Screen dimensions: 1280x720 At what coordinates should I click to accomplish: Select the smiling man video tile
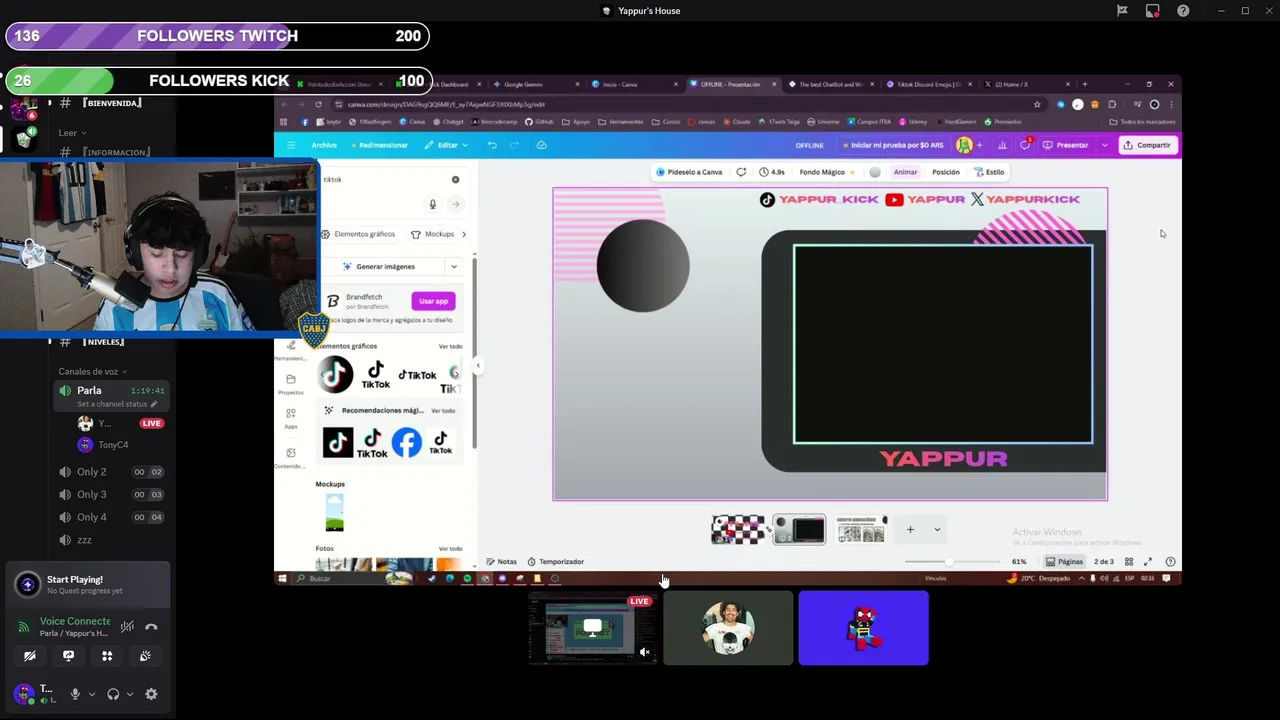coord(728,628)
